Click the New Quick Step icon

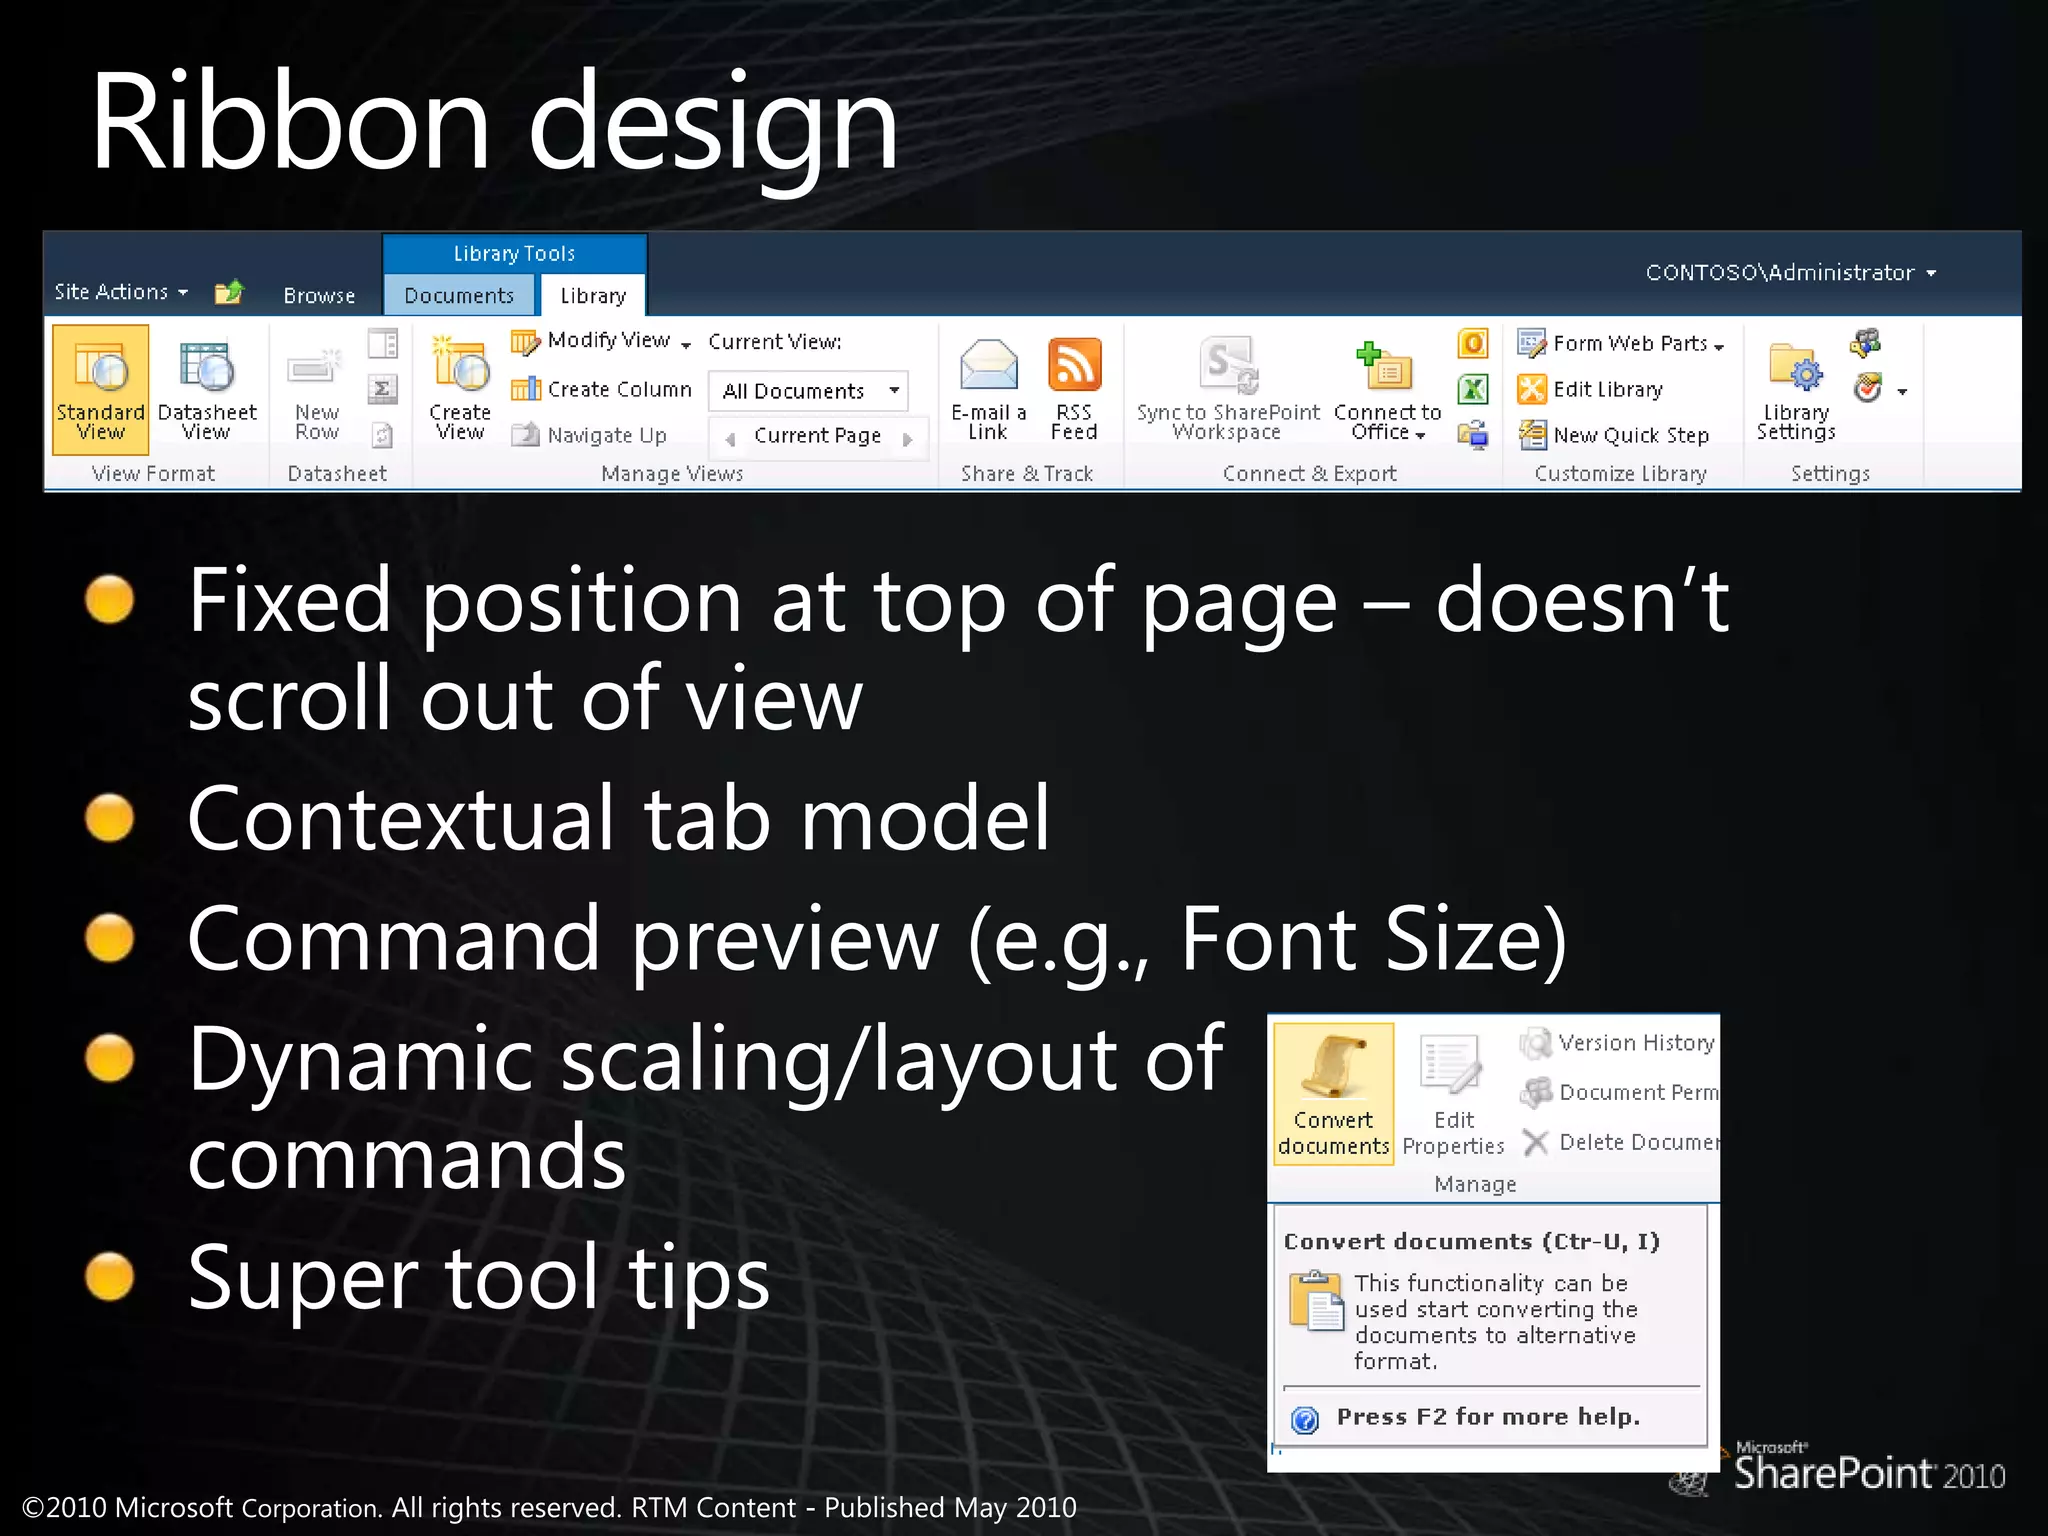click(1532, 435)
